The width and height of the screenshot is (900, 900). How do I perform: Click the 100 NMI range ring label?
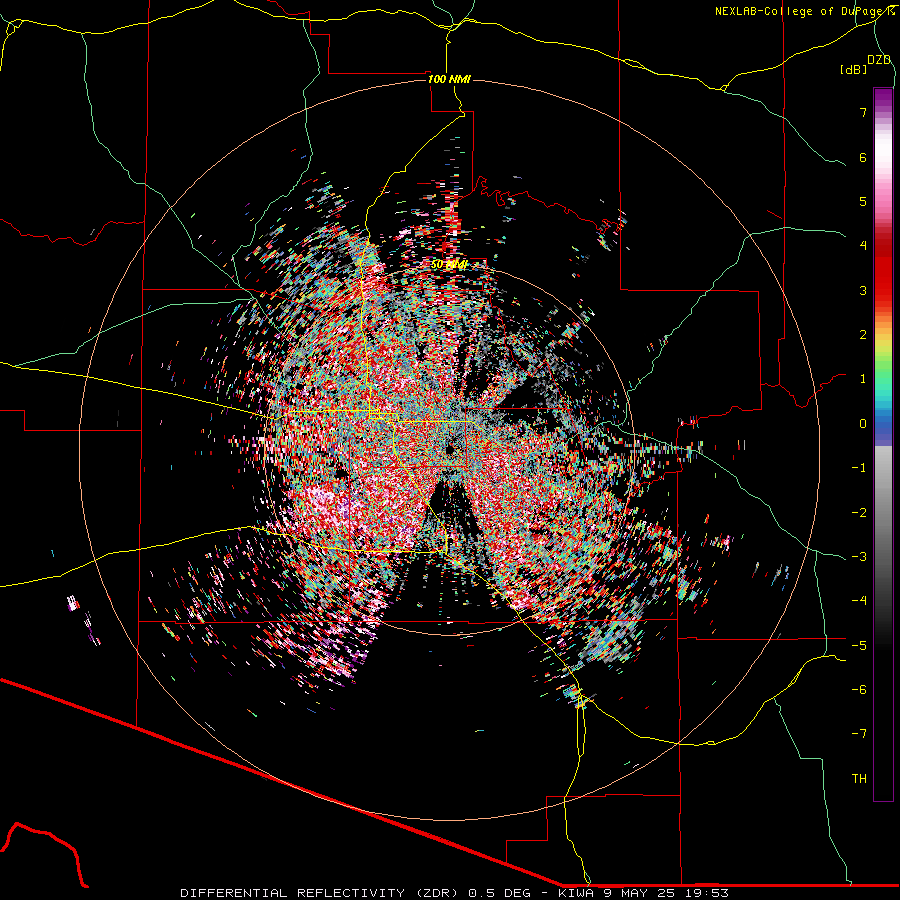pos(449,79)
